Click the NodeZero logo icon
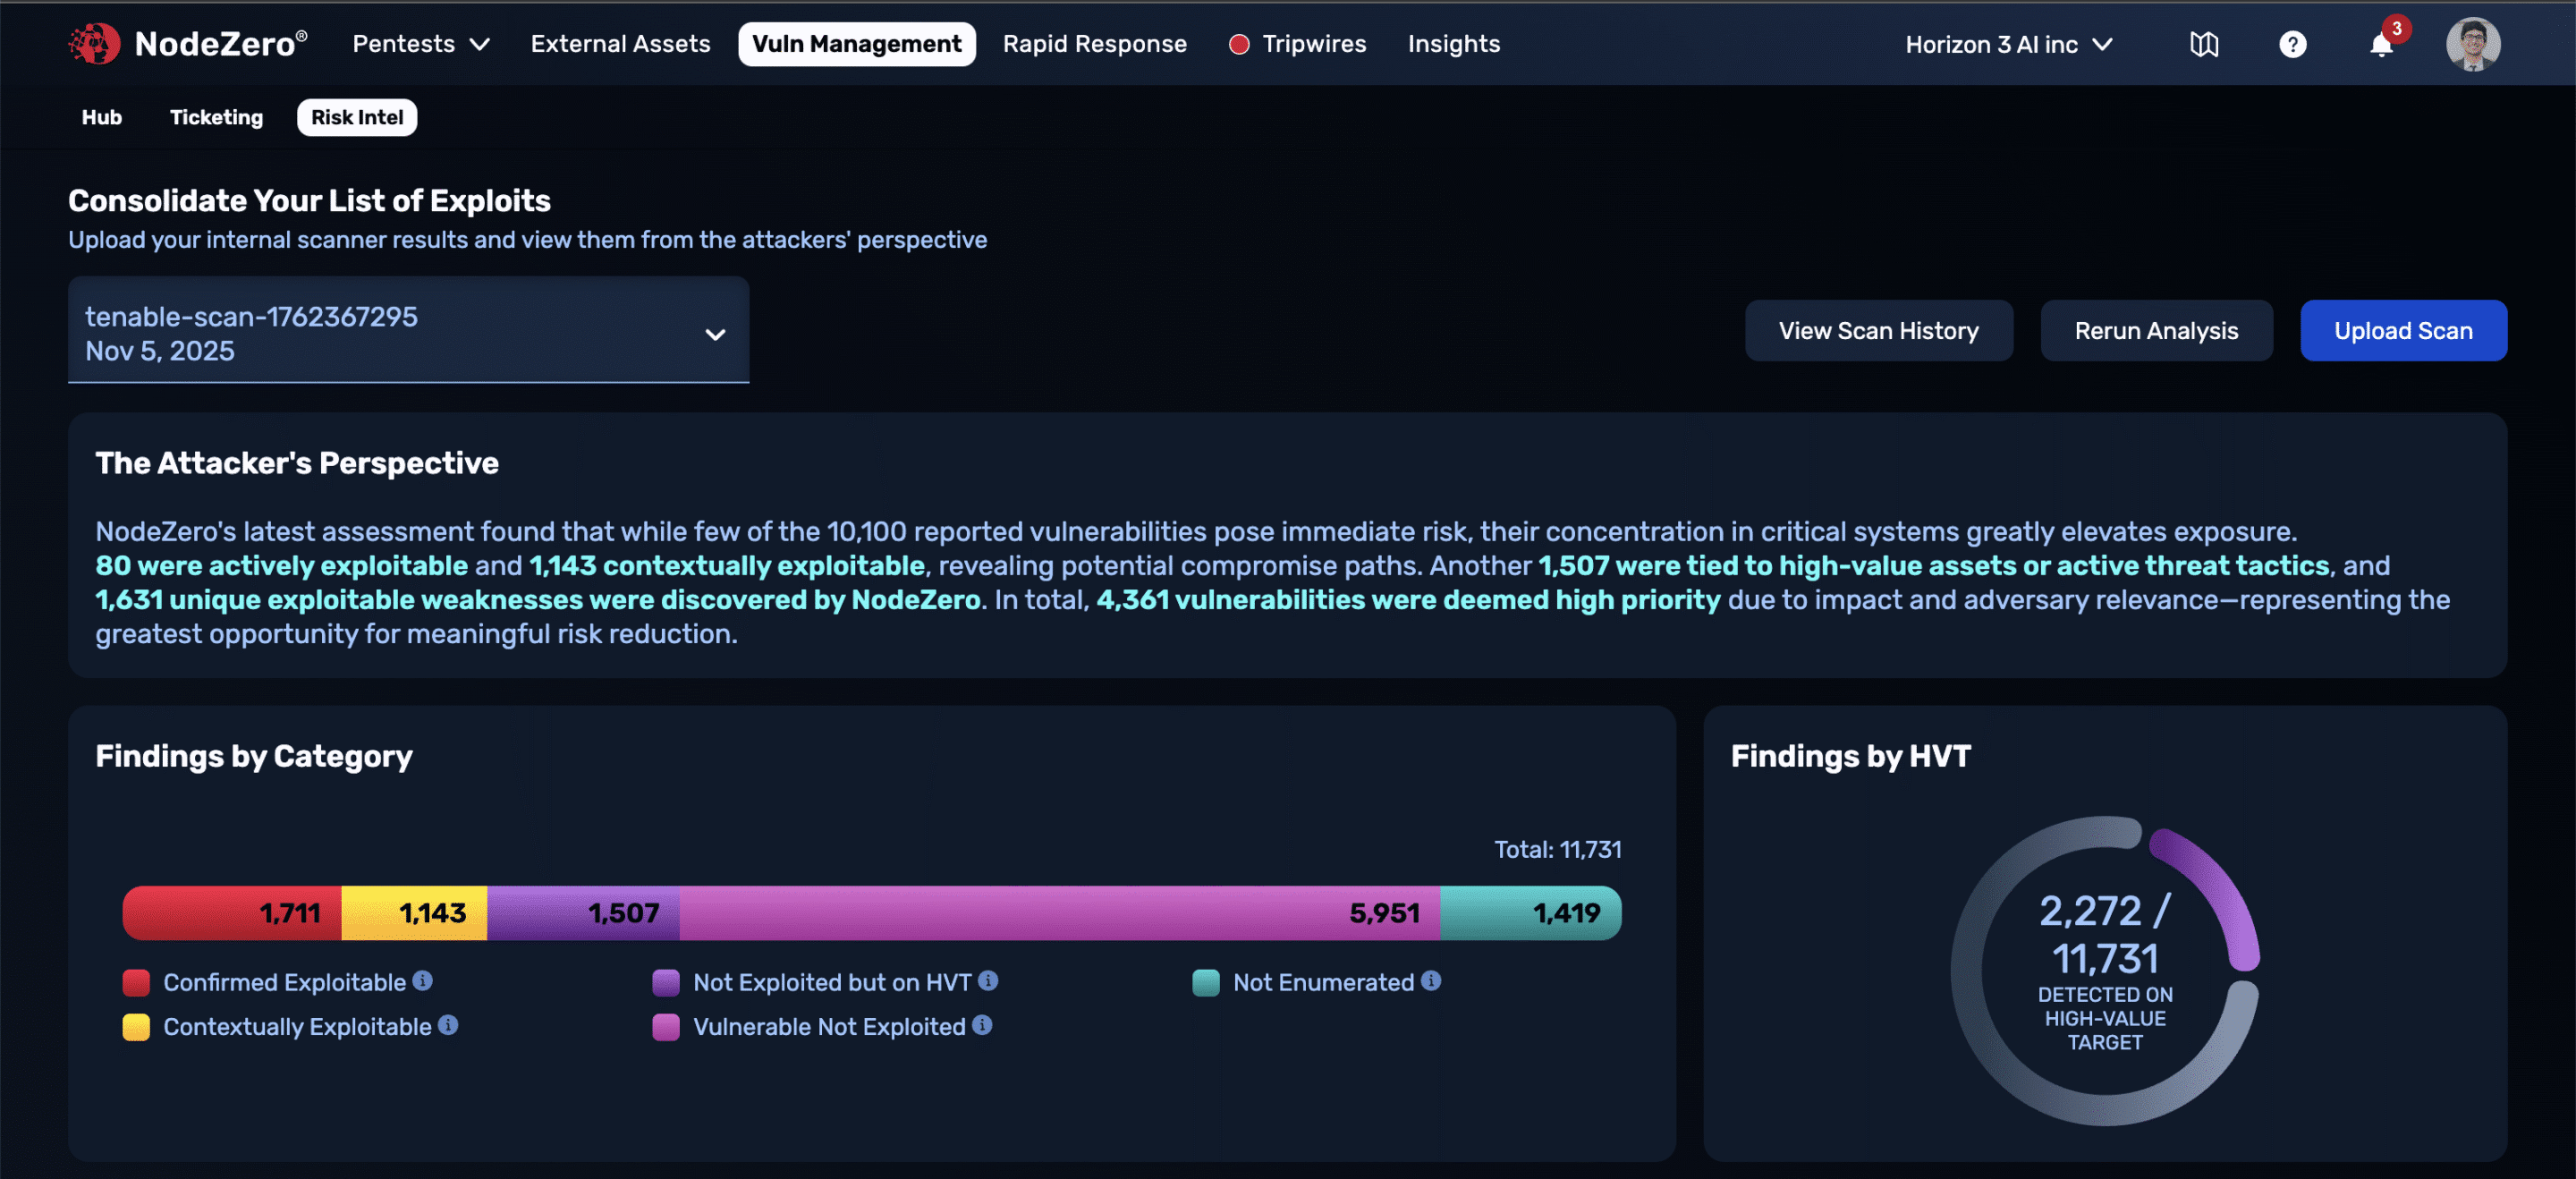The image size is (2576, 1179). coord(94,44)
